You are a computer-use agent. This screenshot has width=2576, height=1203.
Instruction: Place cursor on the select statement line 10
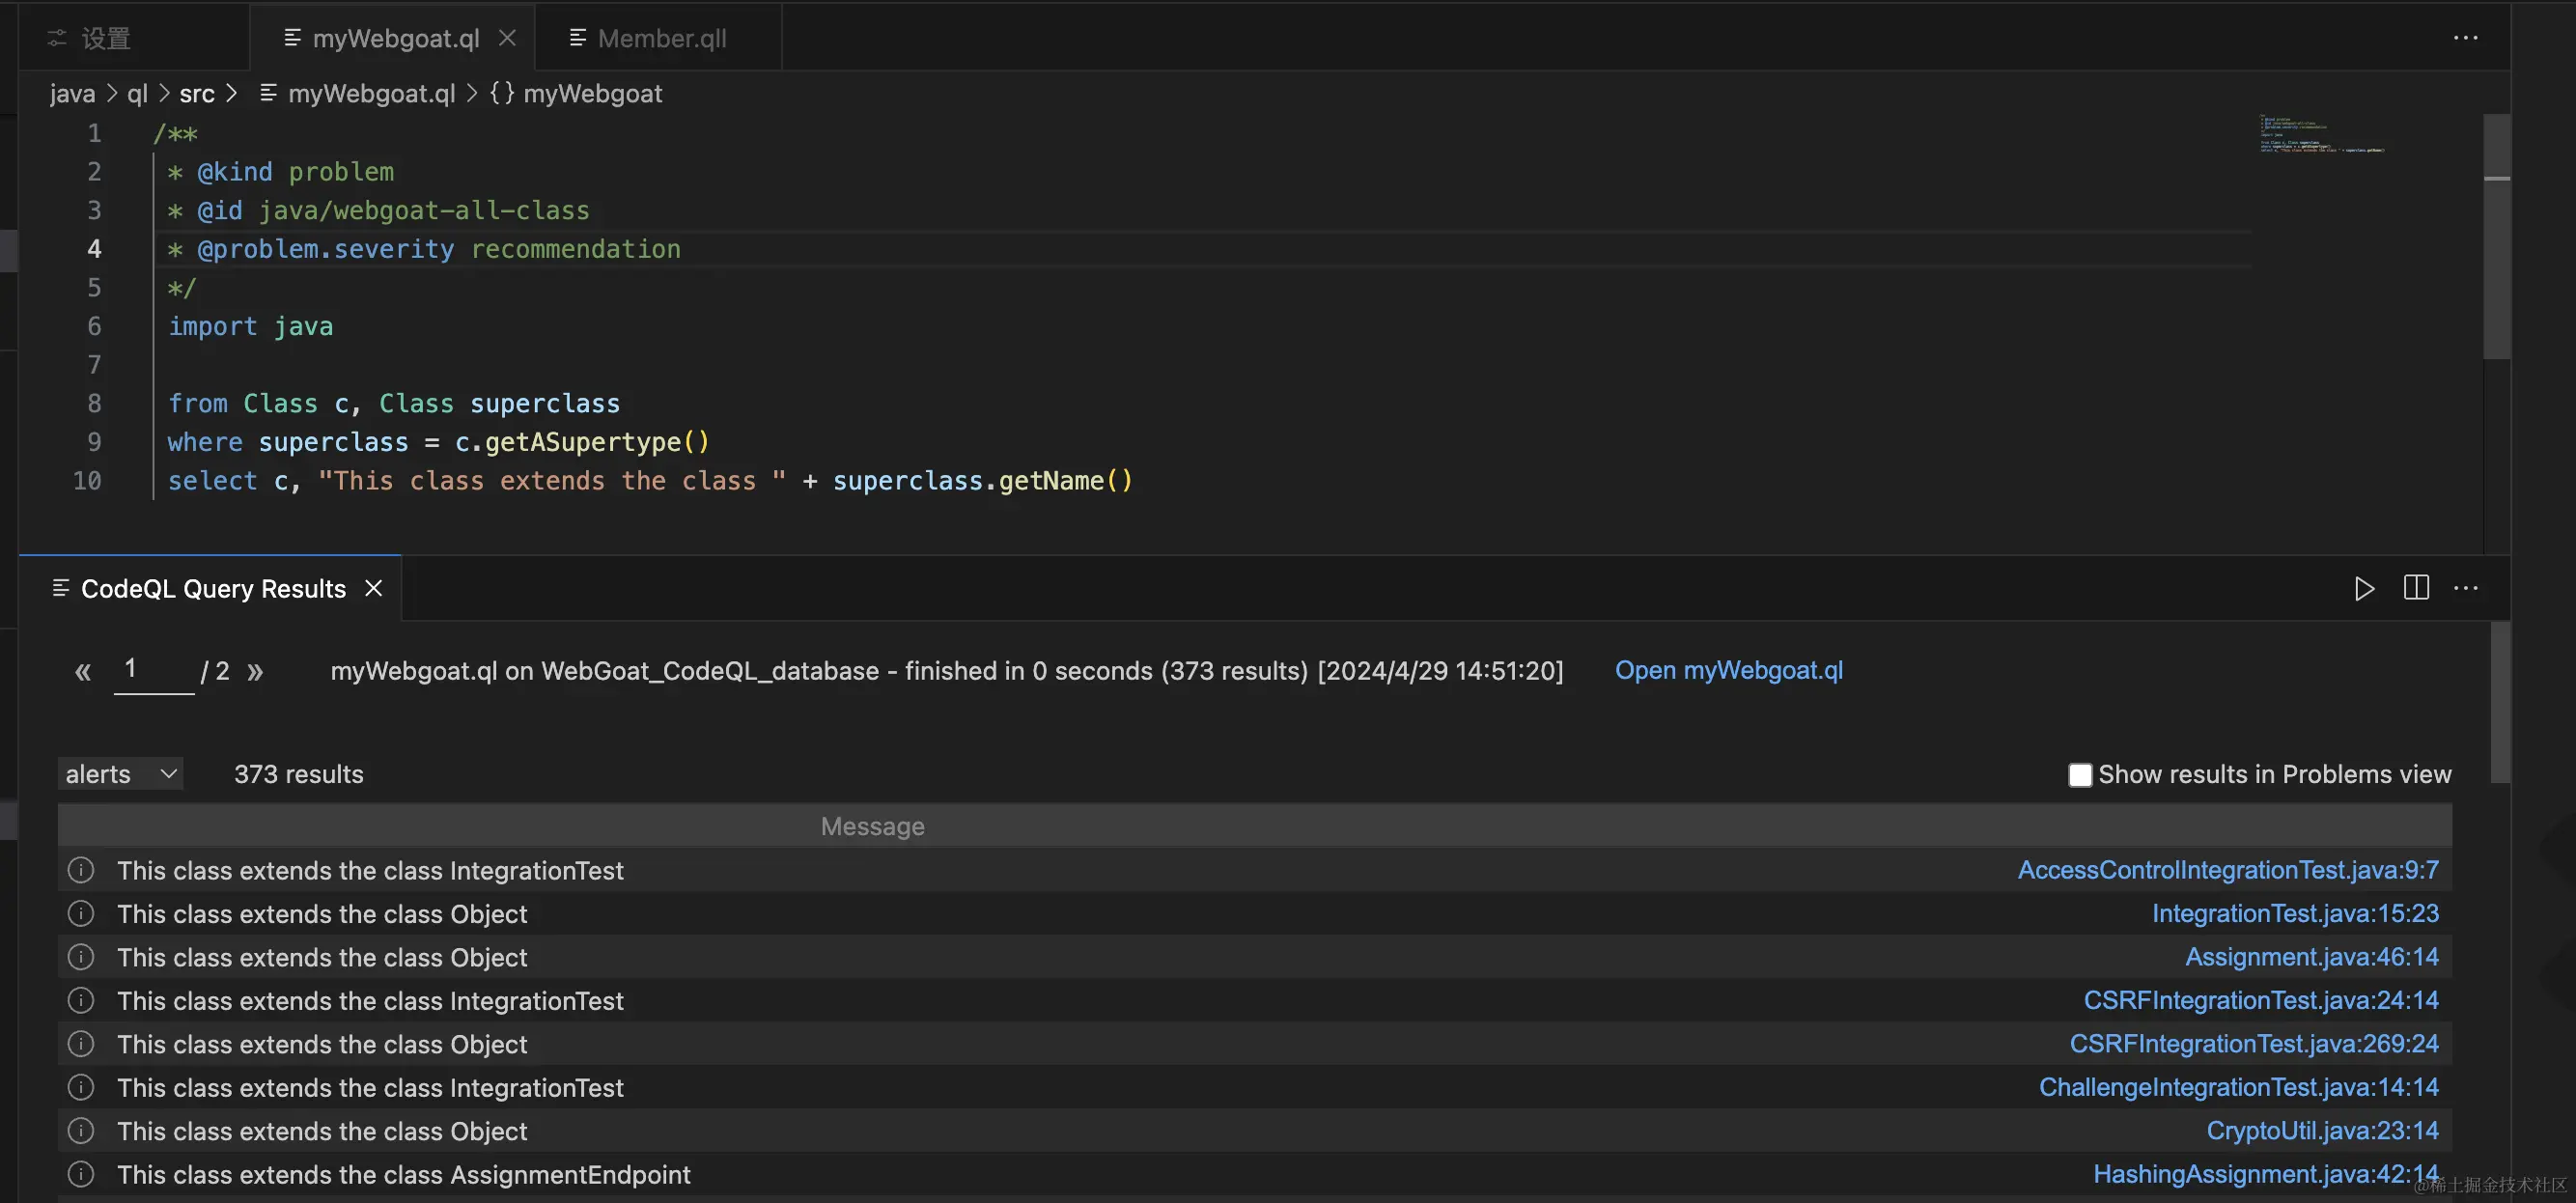650,481
